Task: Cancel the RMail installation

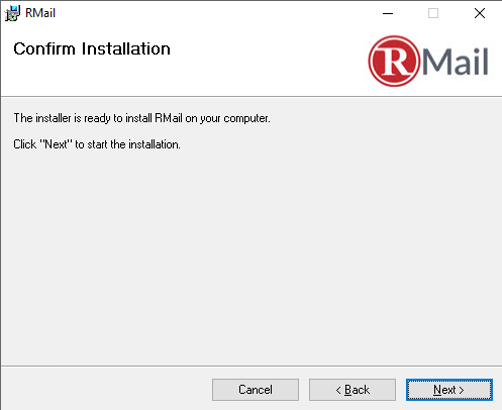Action: point(255,390)
